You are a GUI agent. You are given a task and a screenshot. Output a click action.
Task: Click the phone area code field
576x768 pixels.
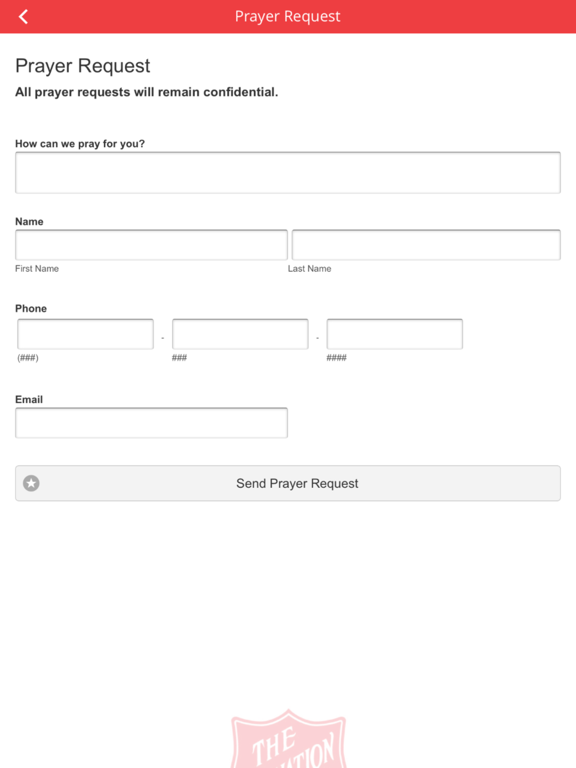[x=86, y=334]
